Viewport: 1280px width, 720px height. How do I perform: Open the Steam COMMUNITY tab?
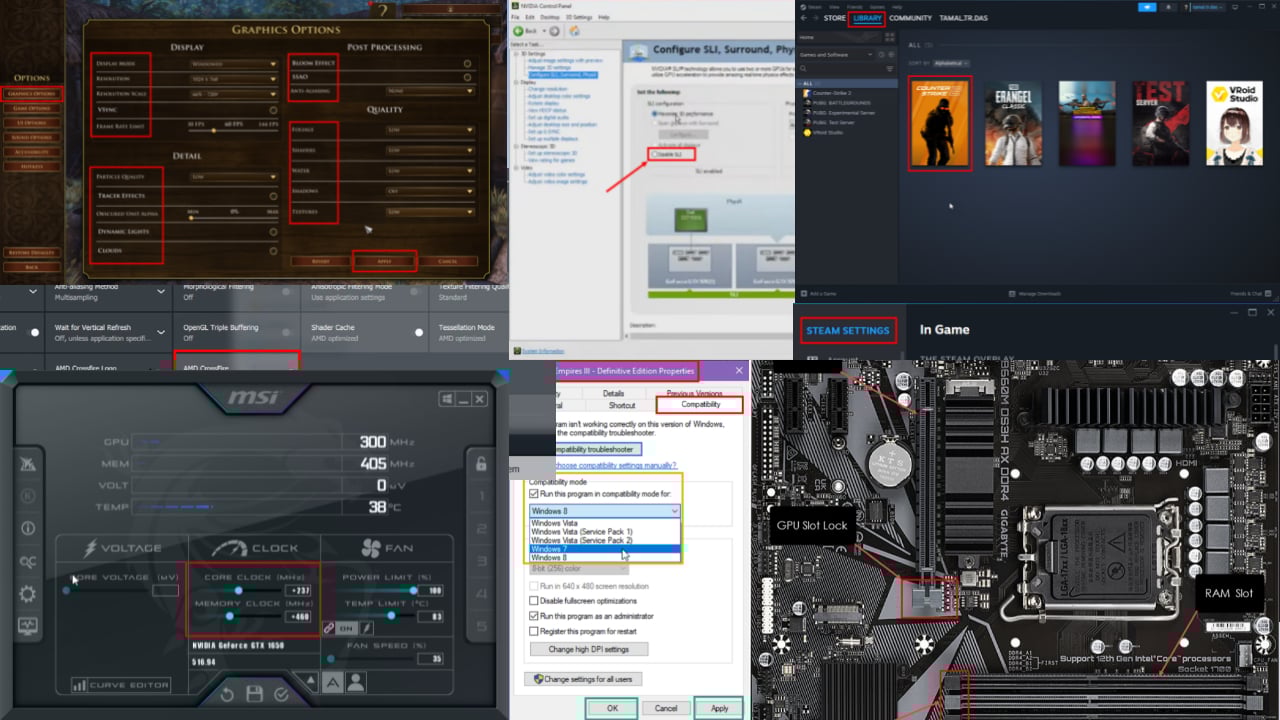coord(910,18)
